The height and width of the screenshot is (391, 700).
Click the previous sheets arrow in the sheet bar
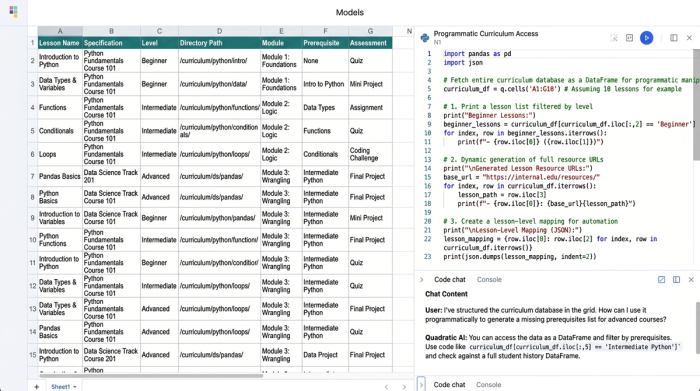tap(386, 387)
